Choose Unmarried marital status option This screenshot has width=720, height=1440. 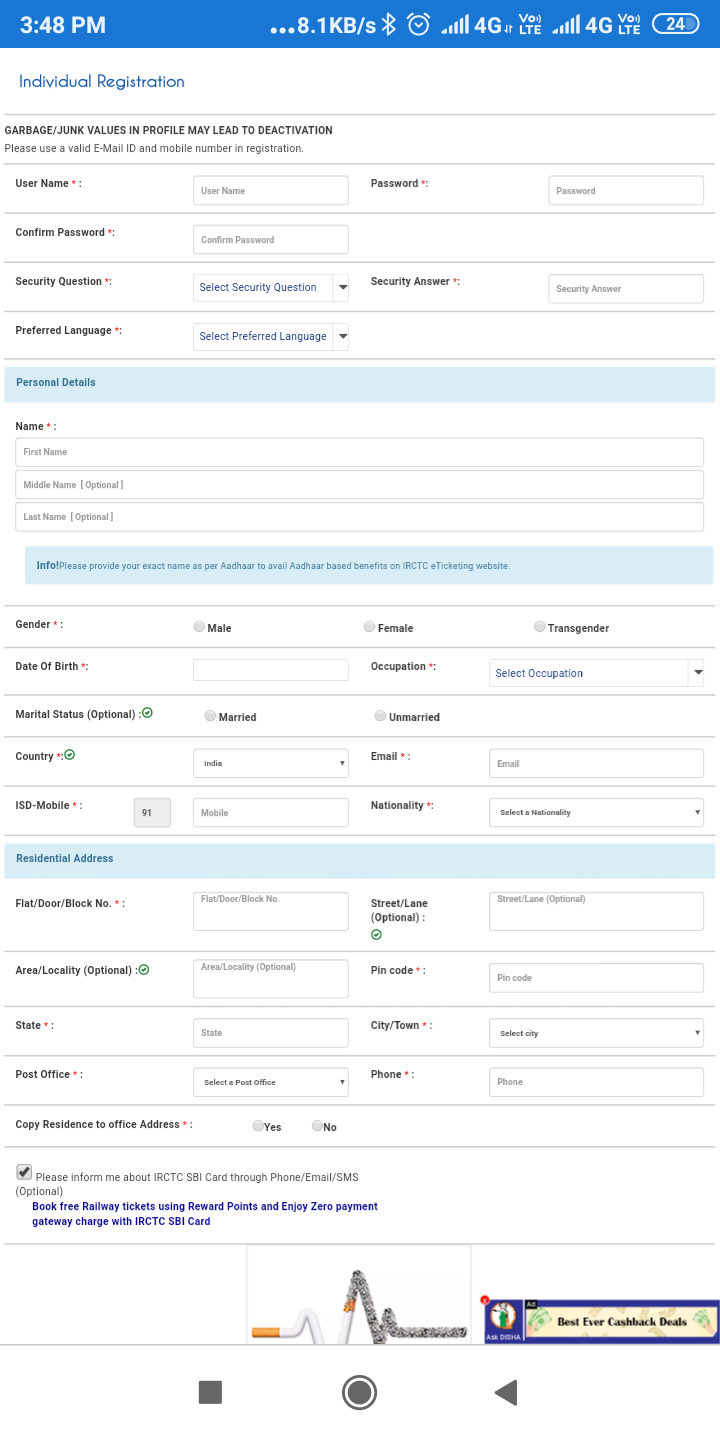coord(380,716)
